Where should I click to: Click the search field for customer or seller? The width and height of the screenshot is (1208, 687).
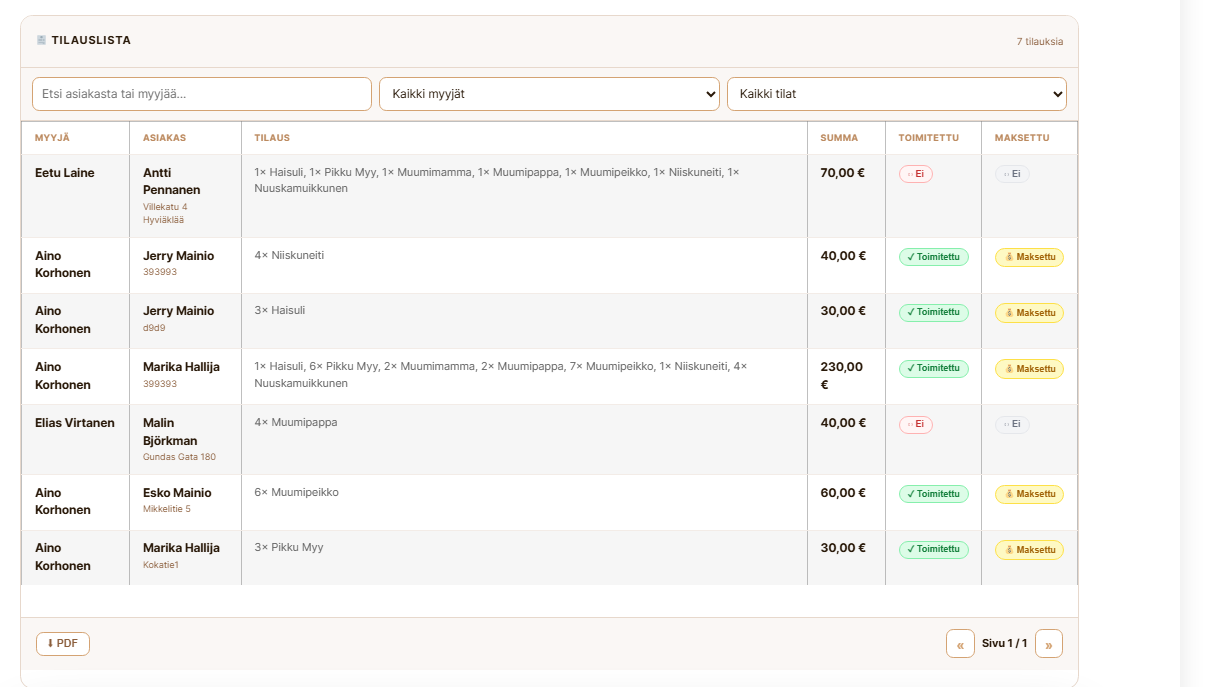202,94
